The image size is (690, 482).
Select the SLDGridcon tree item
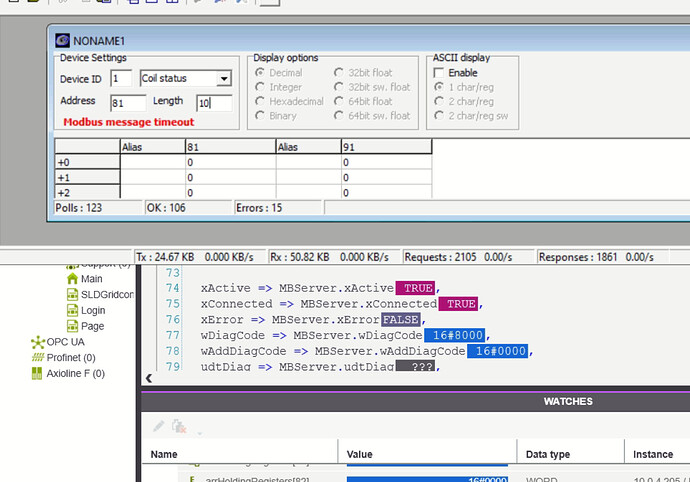(107, 294)
